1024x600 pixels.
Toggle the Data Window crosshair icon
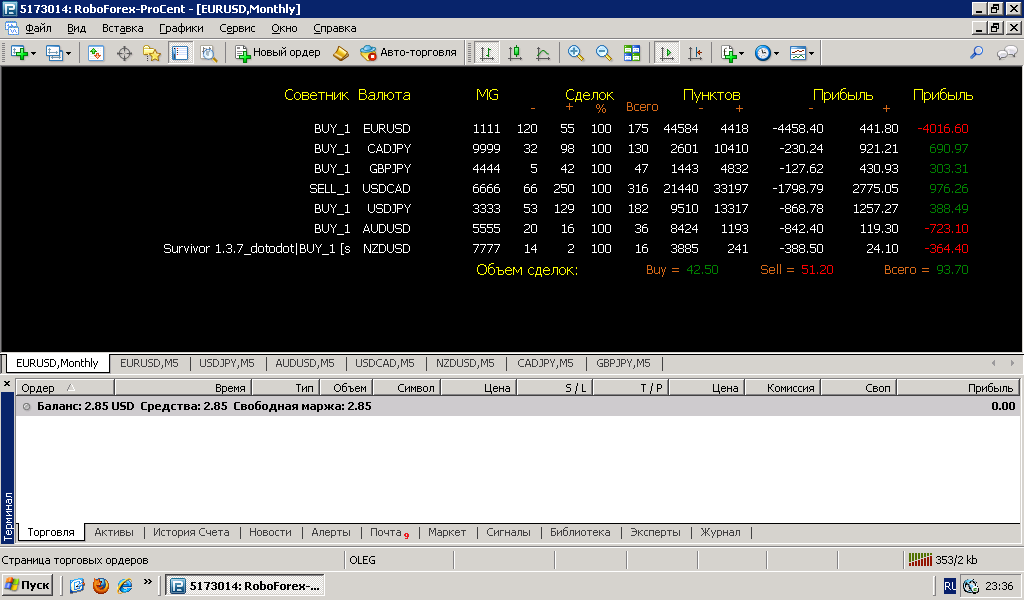pyautogui.click(x=124, y=53)
